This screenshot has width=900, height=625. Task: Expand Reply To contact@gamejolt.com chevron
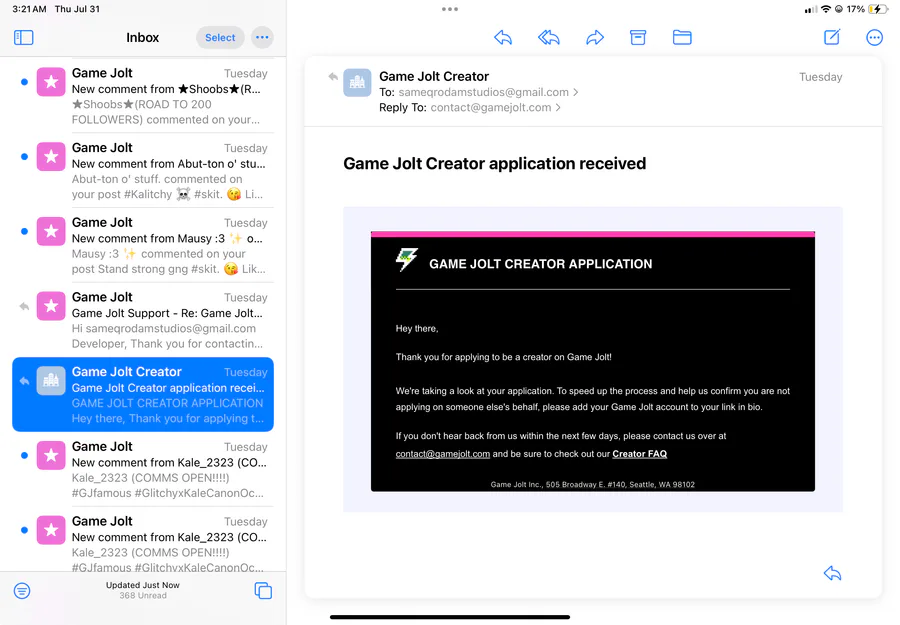tap(558, 107)
